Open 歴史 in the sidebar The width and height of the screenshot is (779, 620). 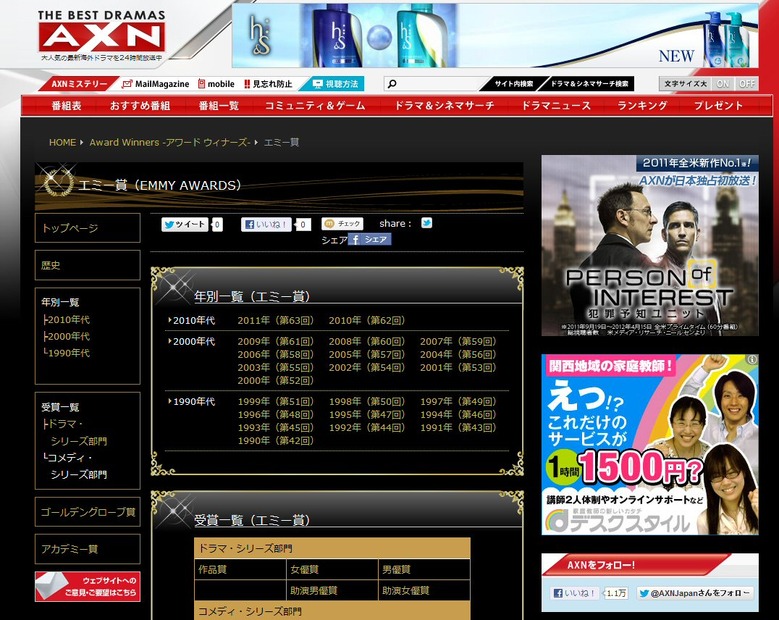tap(87, 265)
